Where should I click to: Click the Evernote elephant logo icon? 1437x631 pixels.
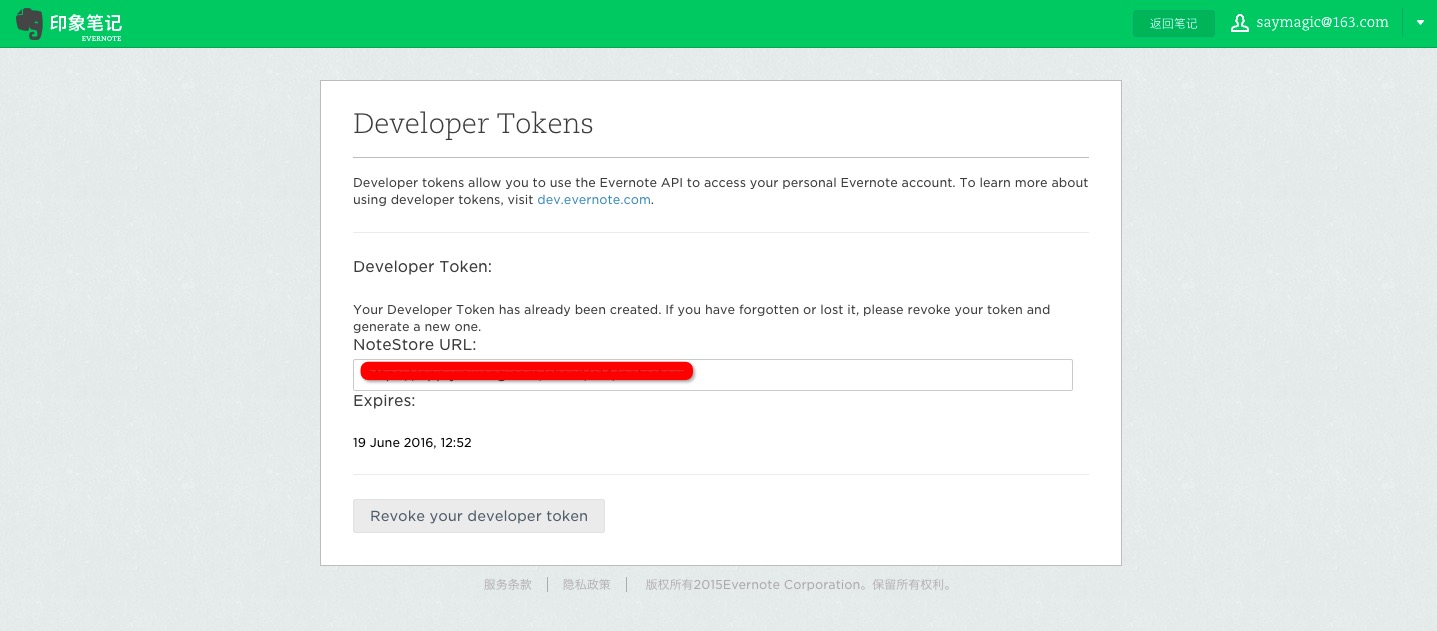point(30,24)
